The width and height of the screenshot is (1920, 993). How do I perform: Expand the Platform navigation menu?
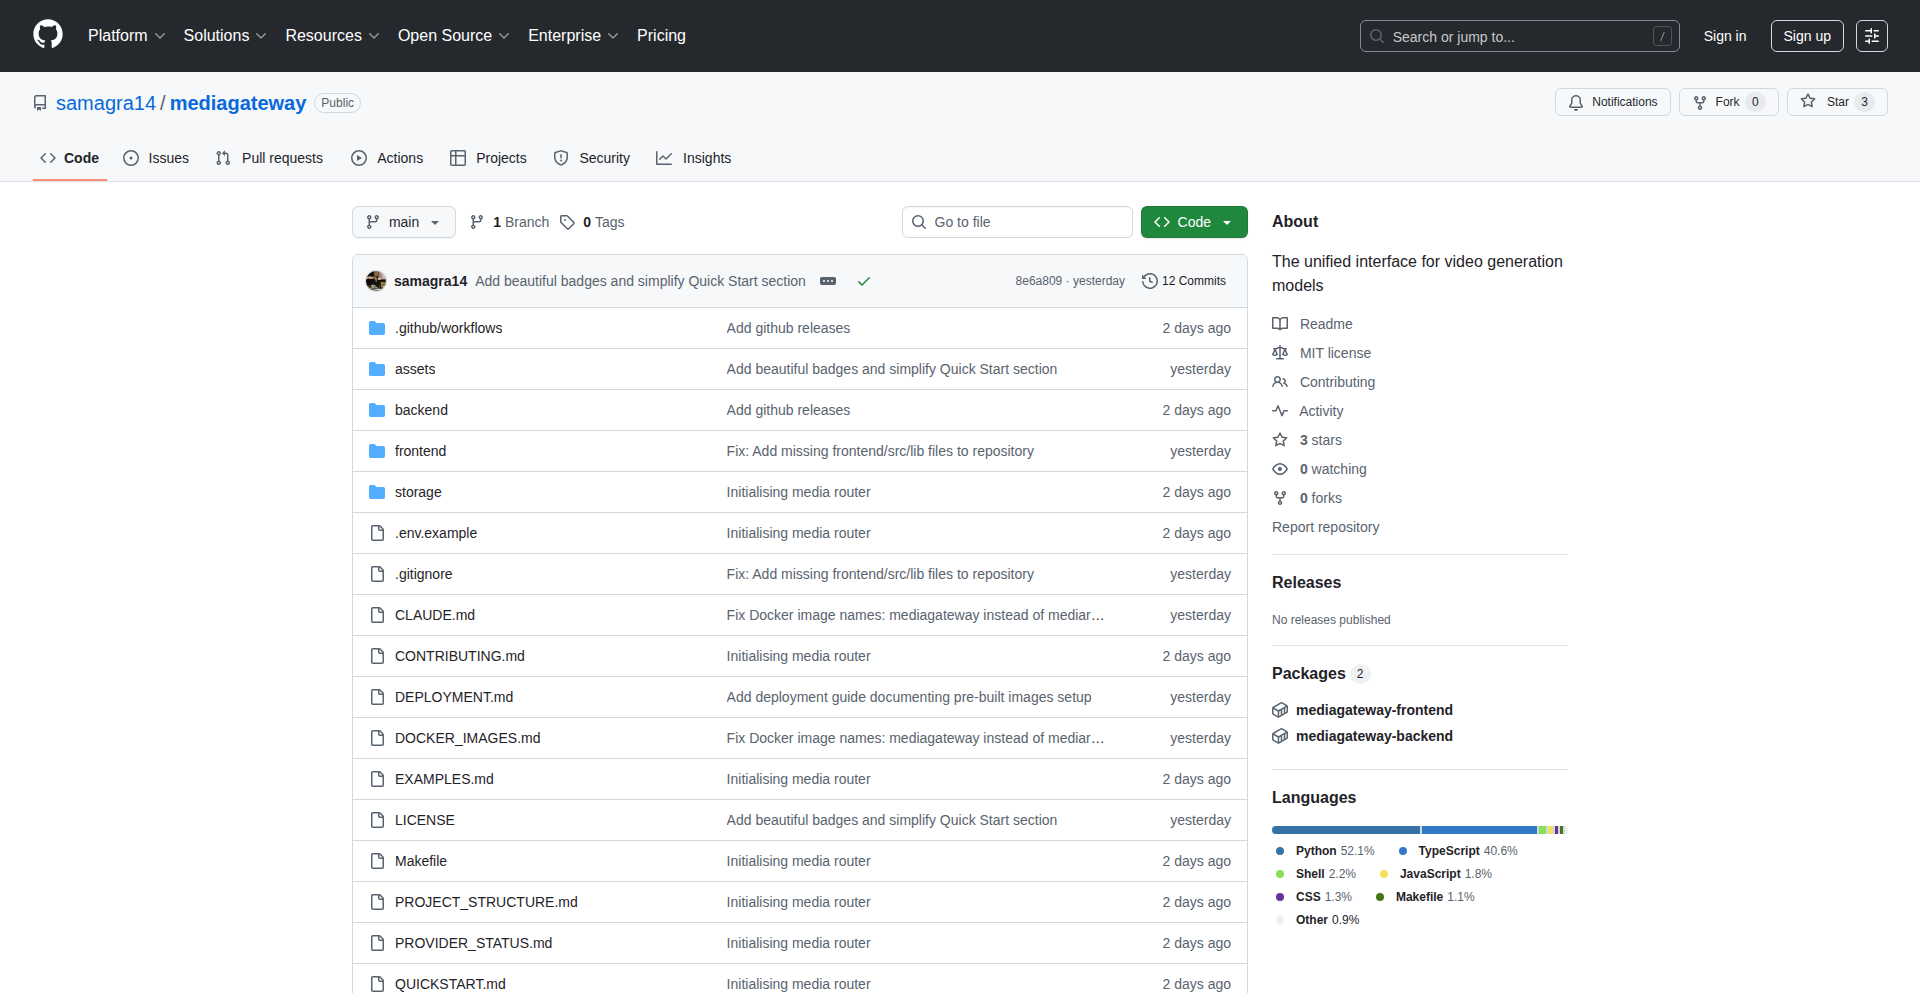point(126,36)
